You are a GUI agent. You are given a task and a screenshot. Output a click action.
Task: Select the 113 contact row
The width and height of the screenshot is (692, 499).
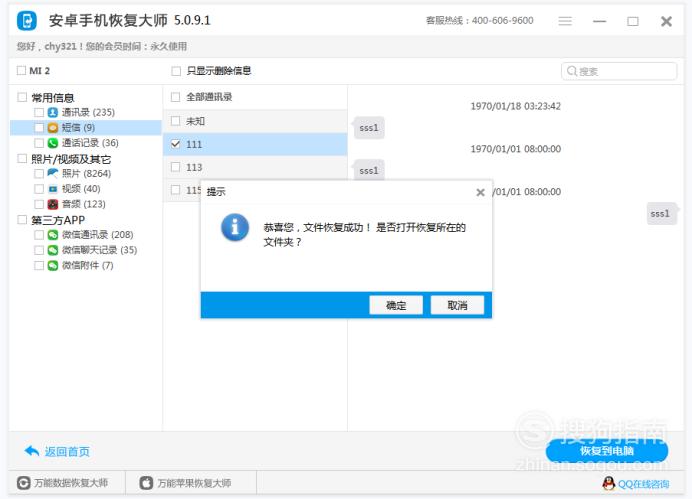(255, 167)
